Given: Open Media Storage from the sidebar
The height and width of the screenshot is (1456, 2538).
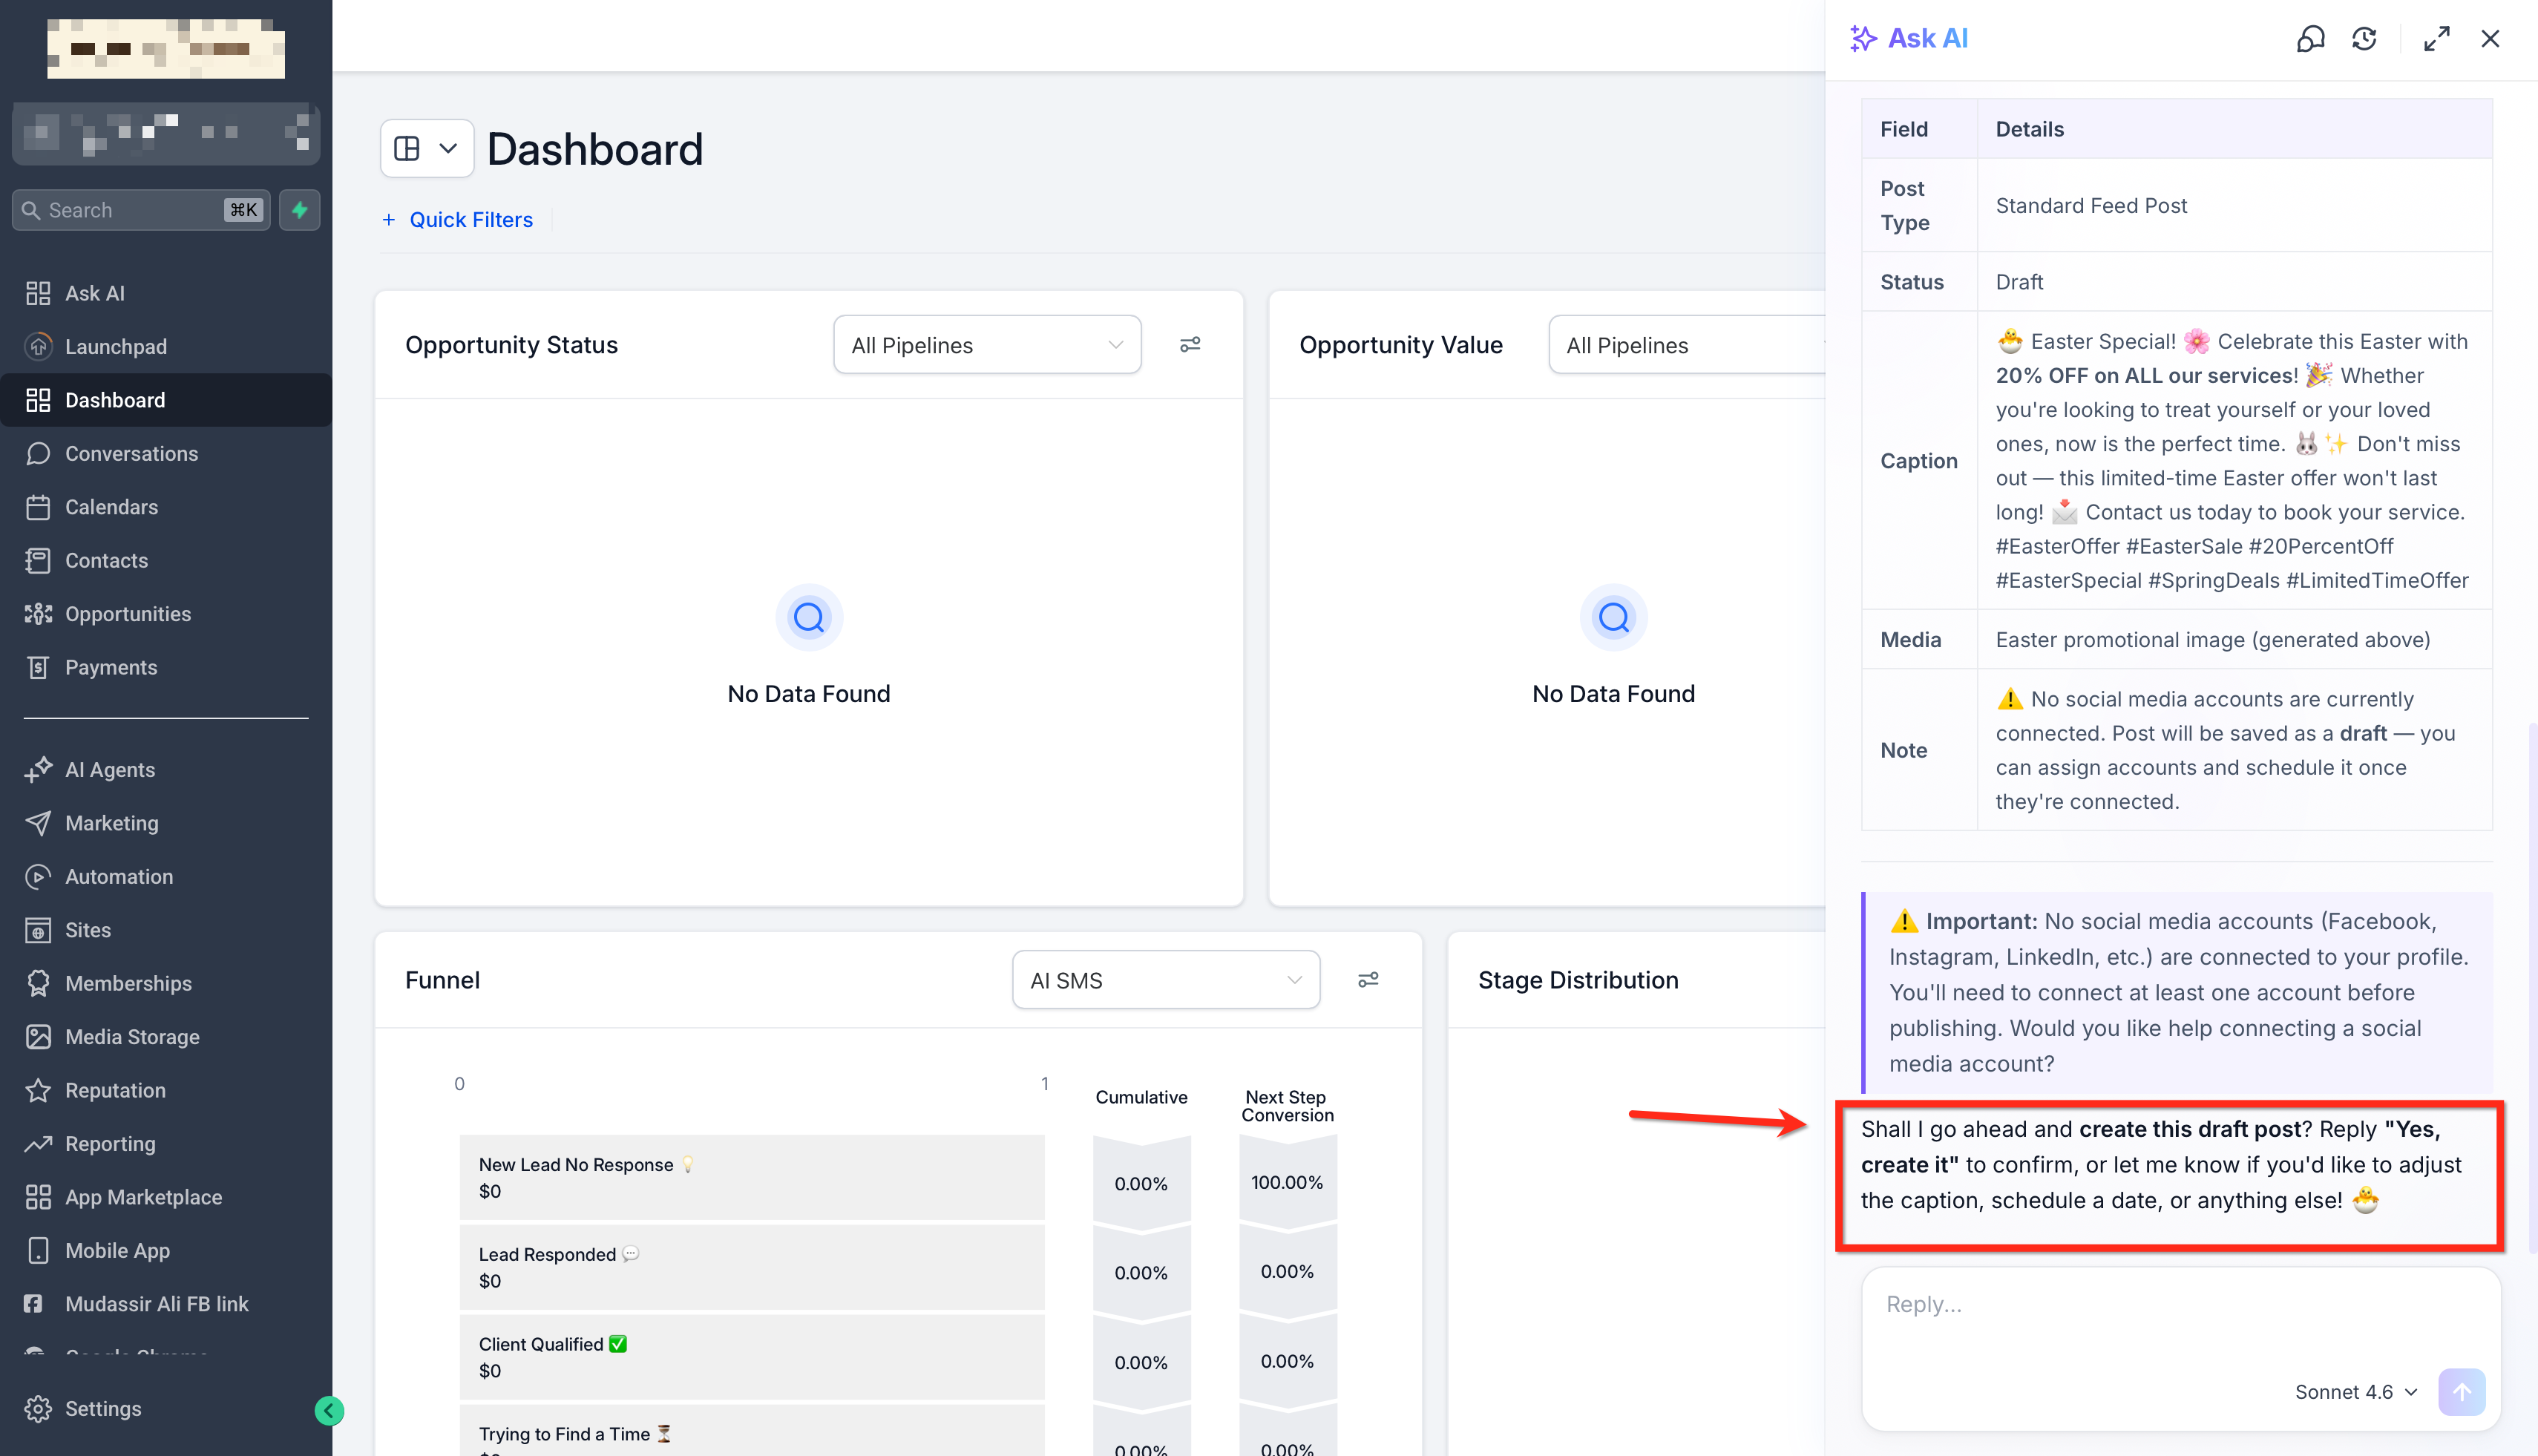Looking at the screenshot, I should point(132,1037).
